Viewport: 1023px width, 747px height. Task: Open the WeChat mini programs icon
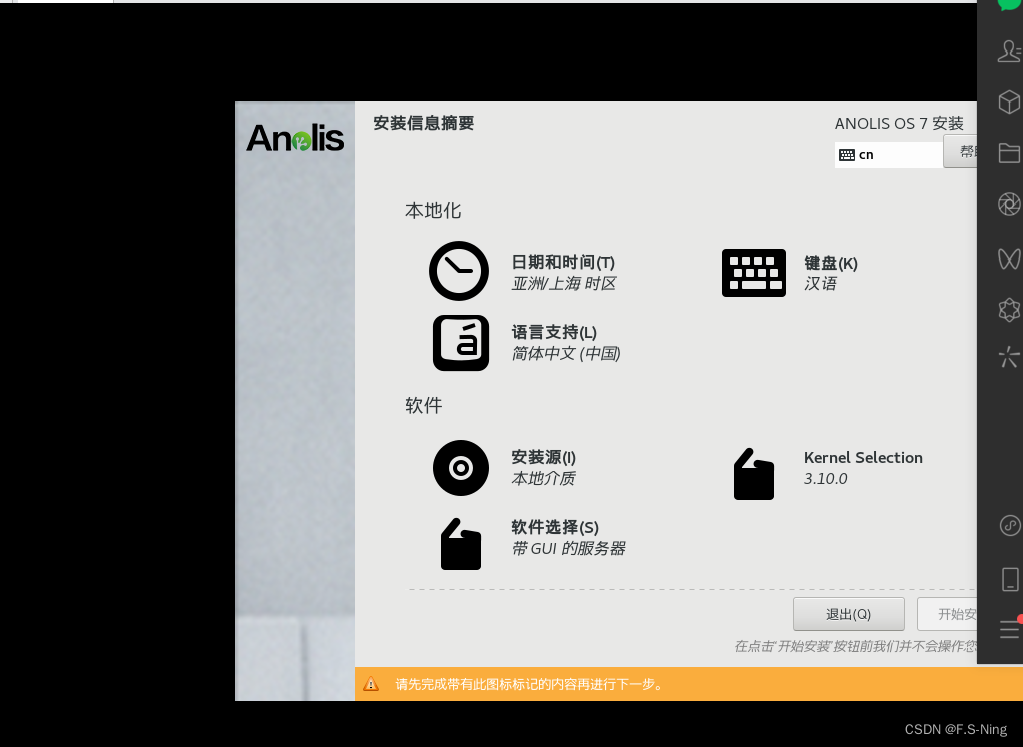point(1010,525)
